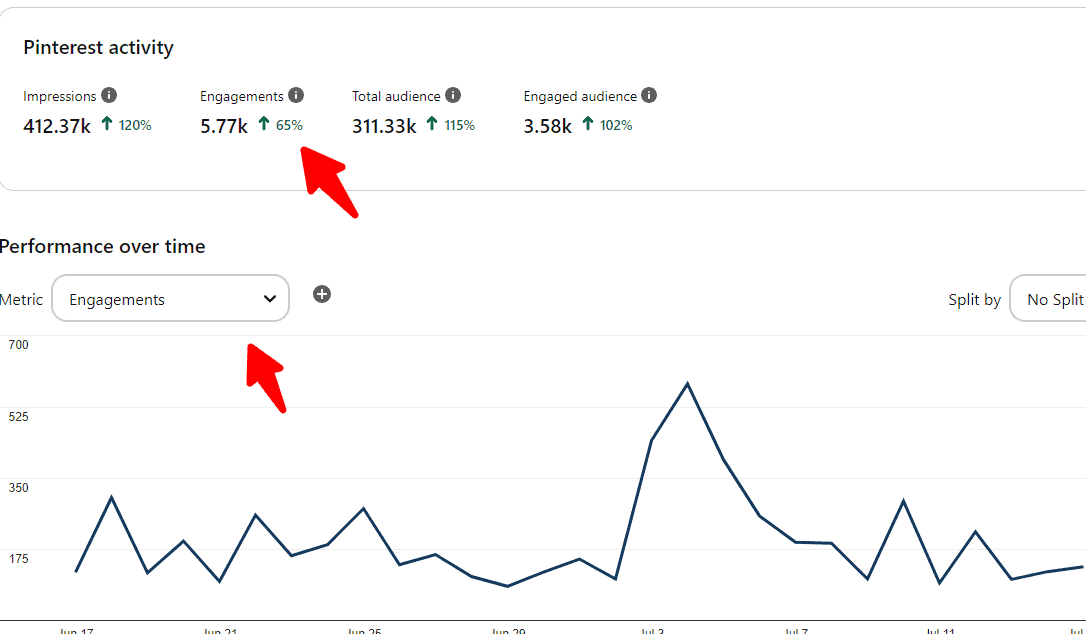Open the Total audience info icon

click(x=455, y=96)
